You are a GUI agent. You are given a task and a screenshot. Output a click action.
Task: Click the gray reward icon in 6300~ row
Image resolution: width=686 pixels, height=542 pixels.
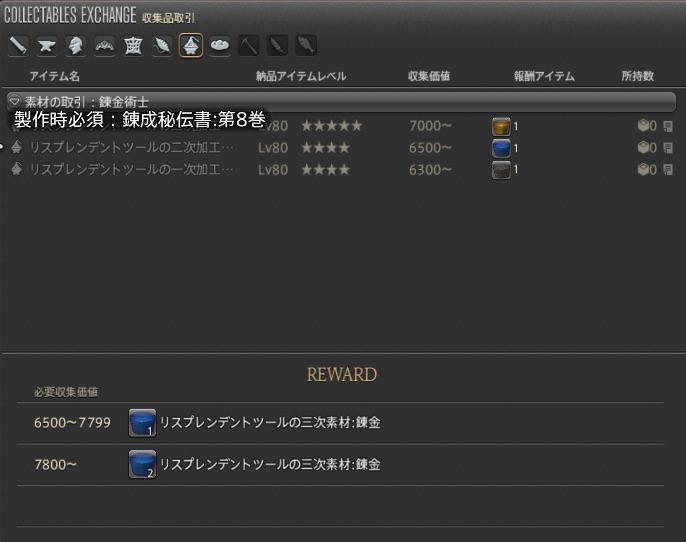(501, 170)
